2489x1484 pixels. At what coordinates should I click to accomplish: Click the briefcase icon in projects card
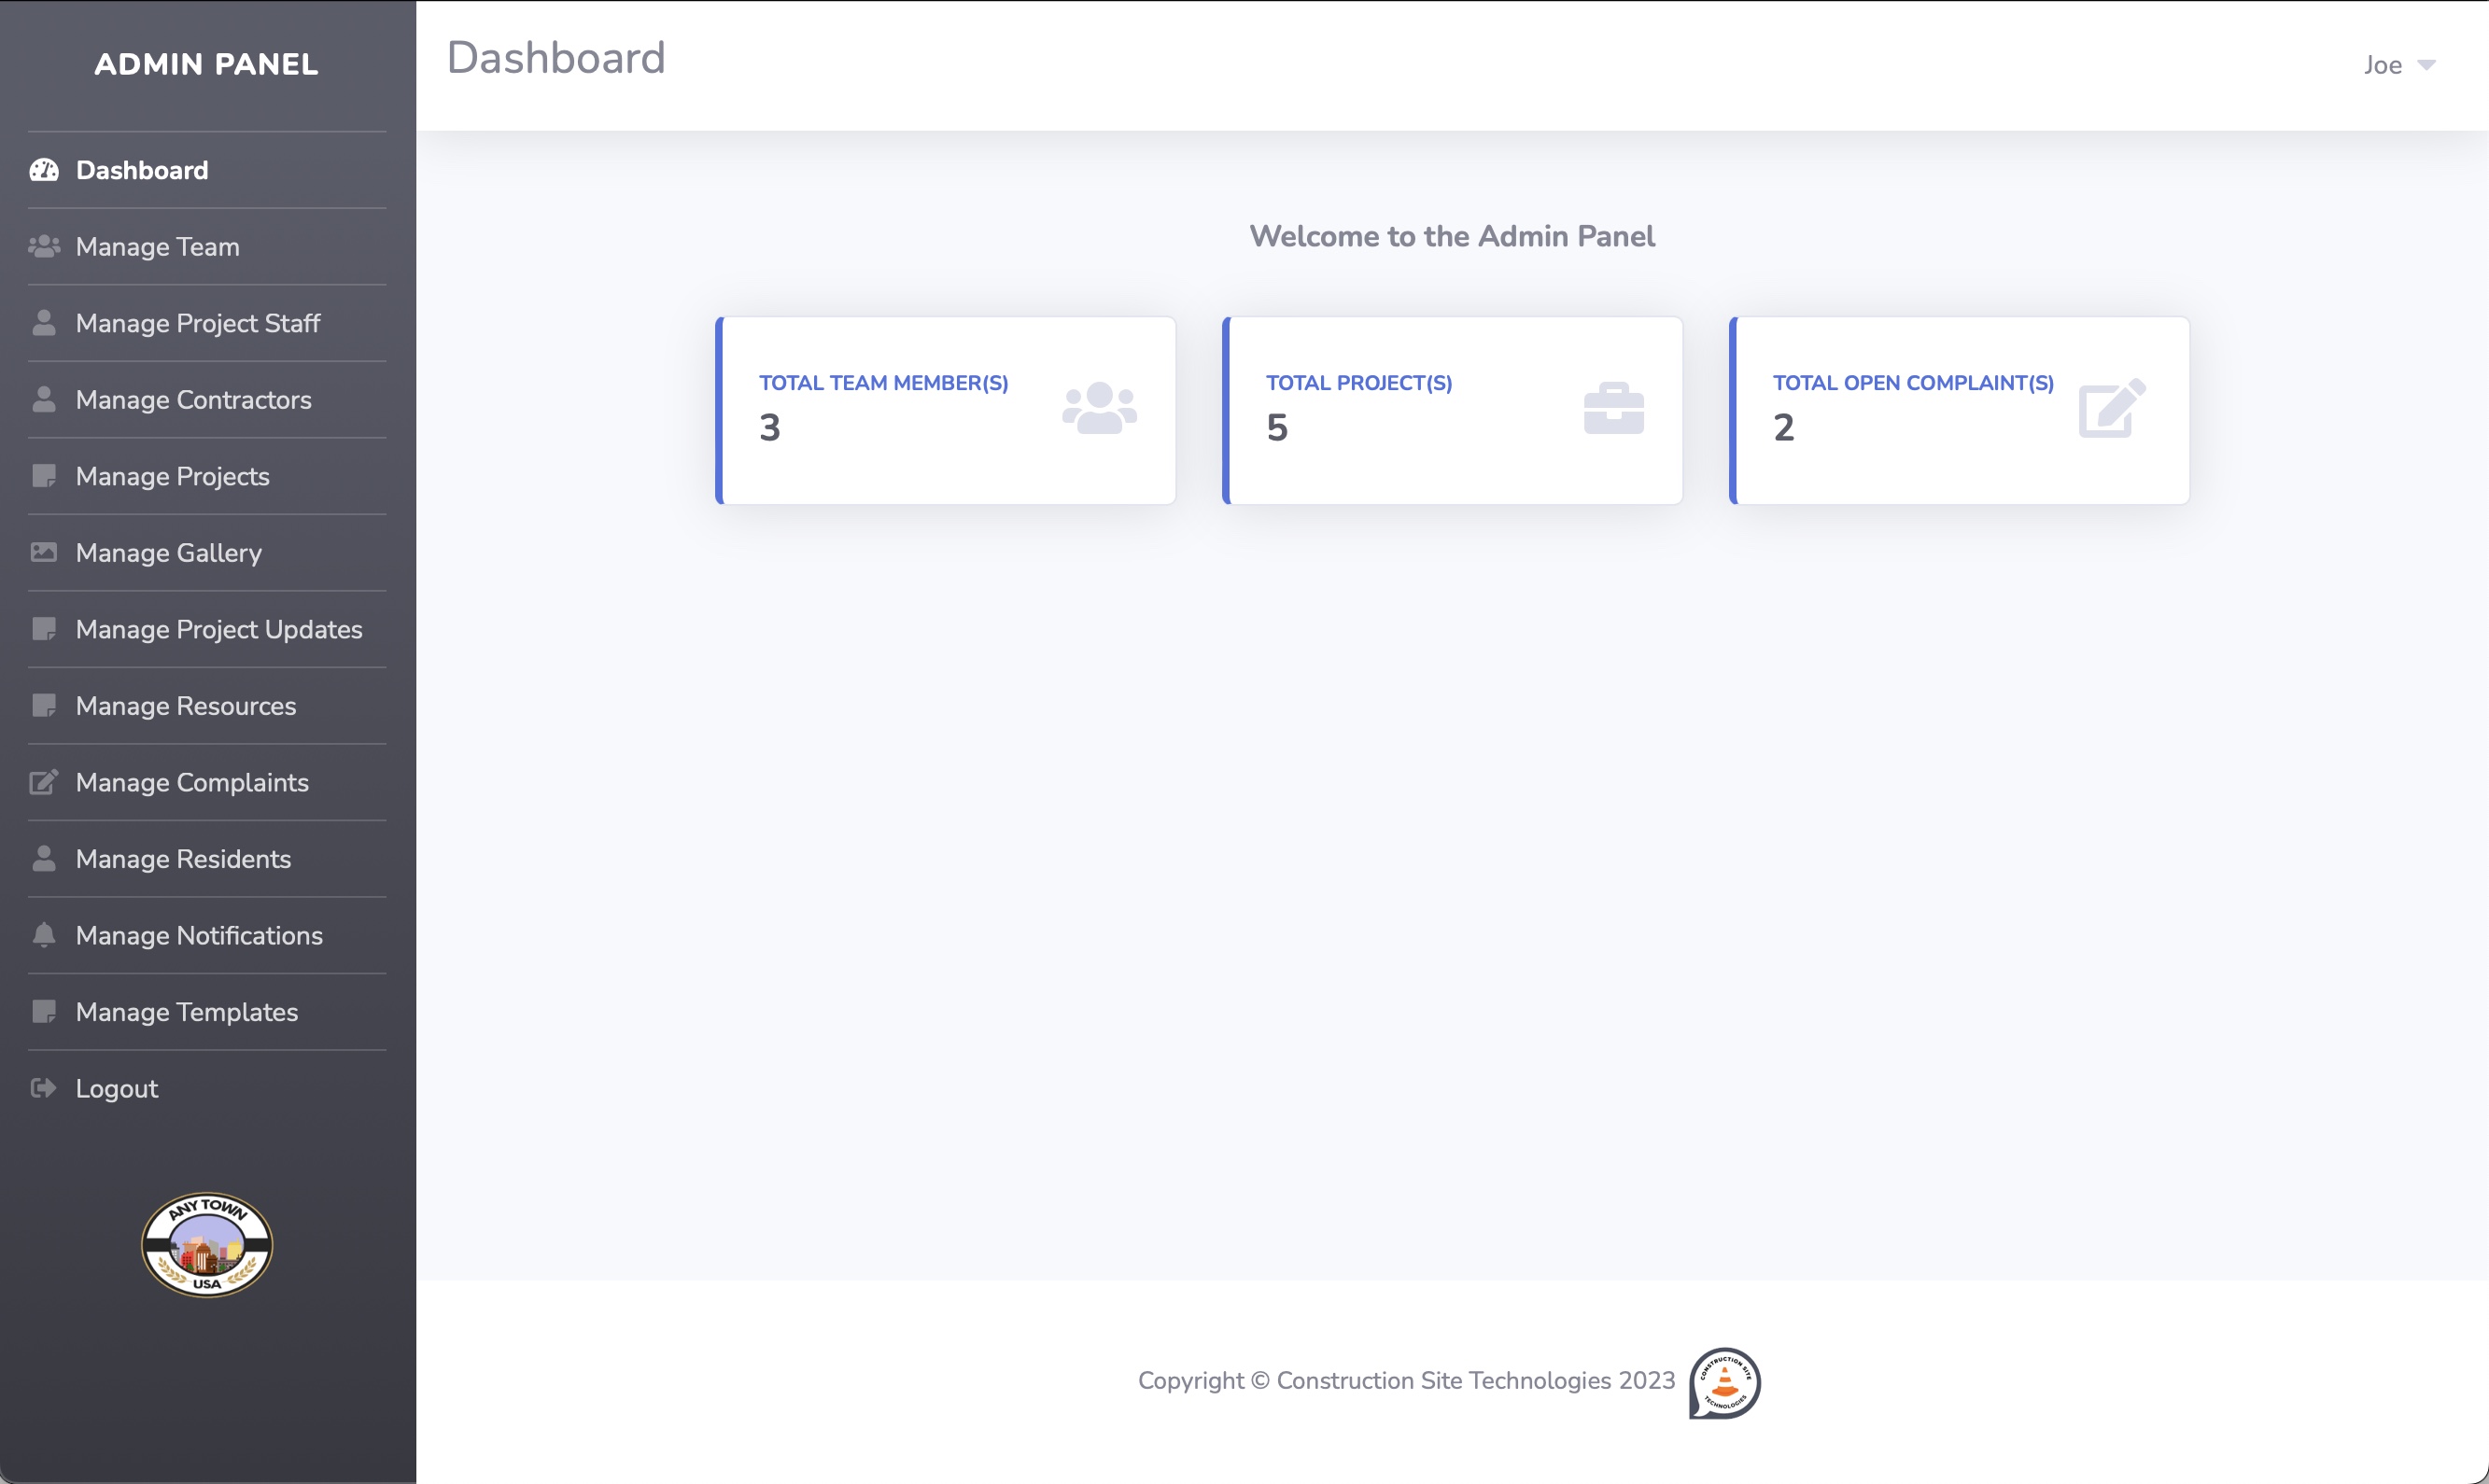pyautogui.click(x=1613, y=408)
